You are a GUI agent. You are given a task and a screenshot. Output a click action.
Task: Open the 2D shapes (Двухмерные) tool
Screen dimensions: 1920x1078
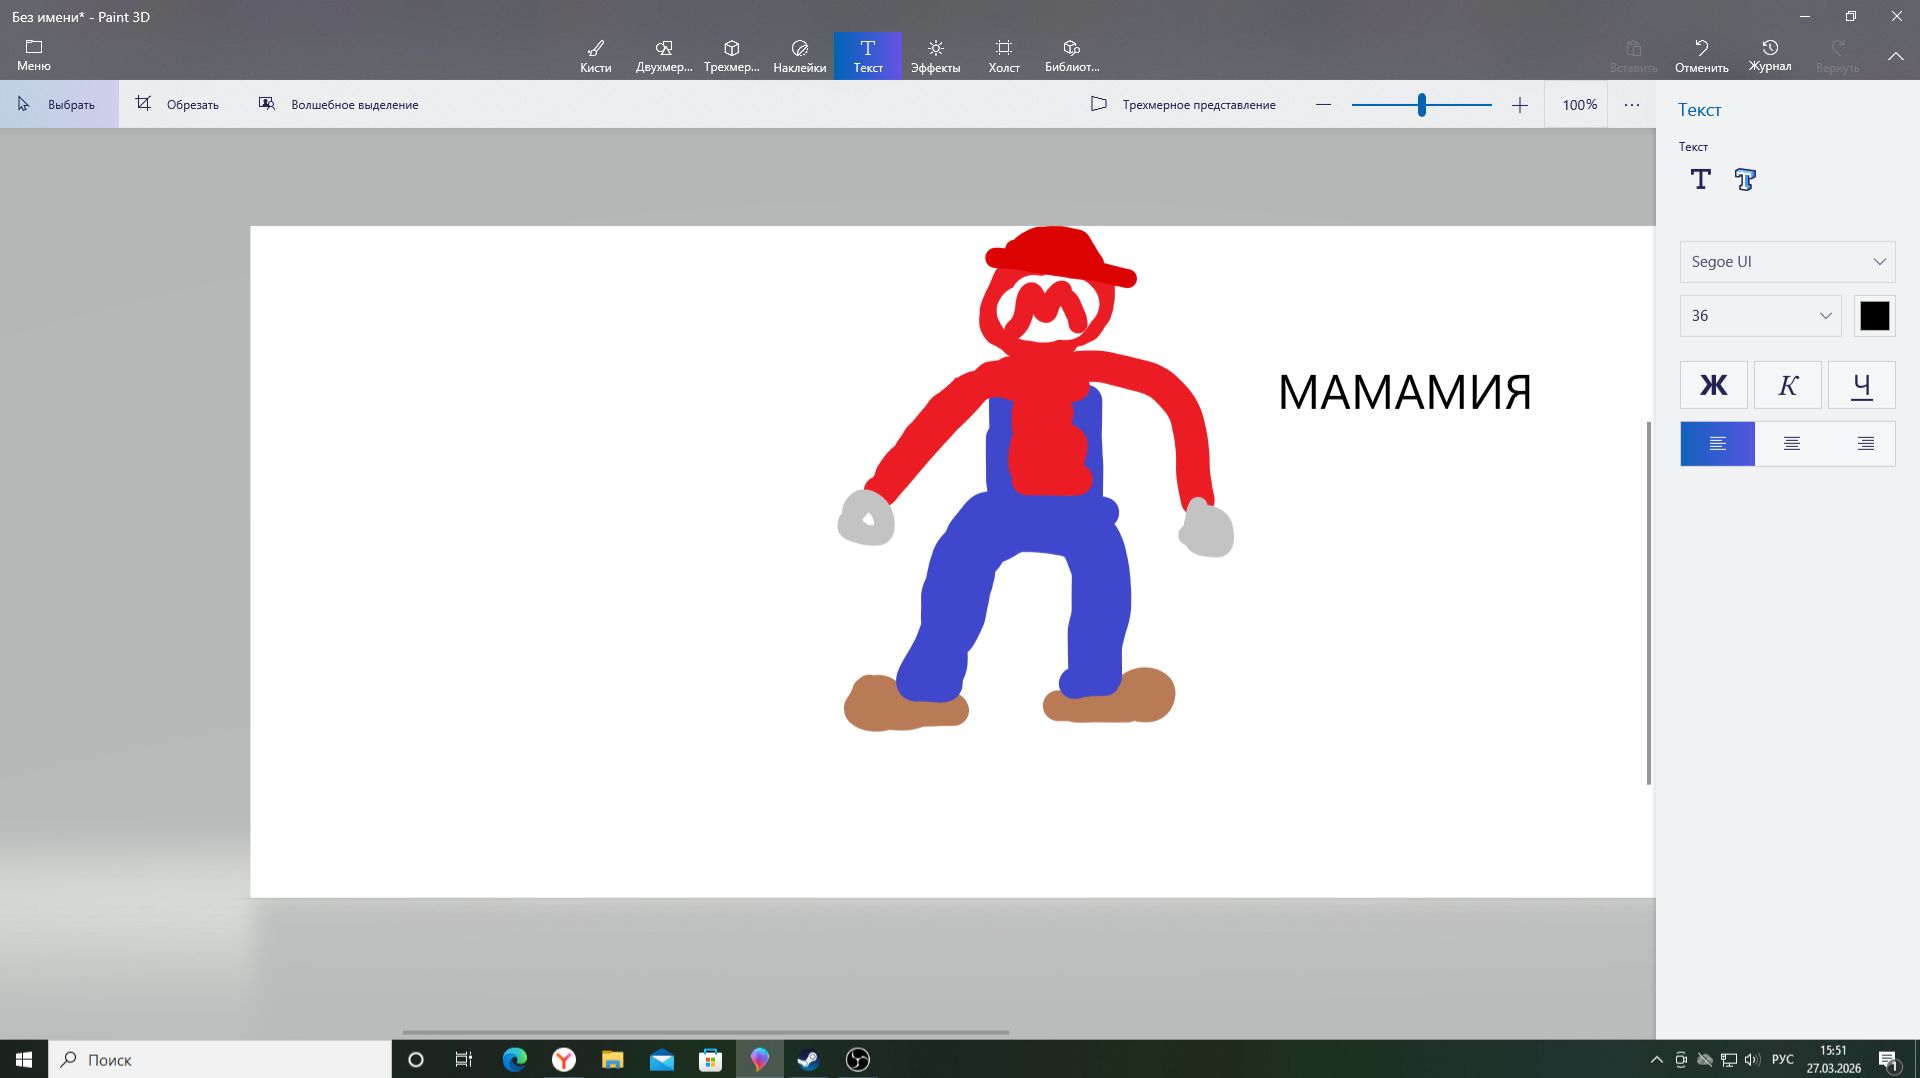tap(663, 56)
